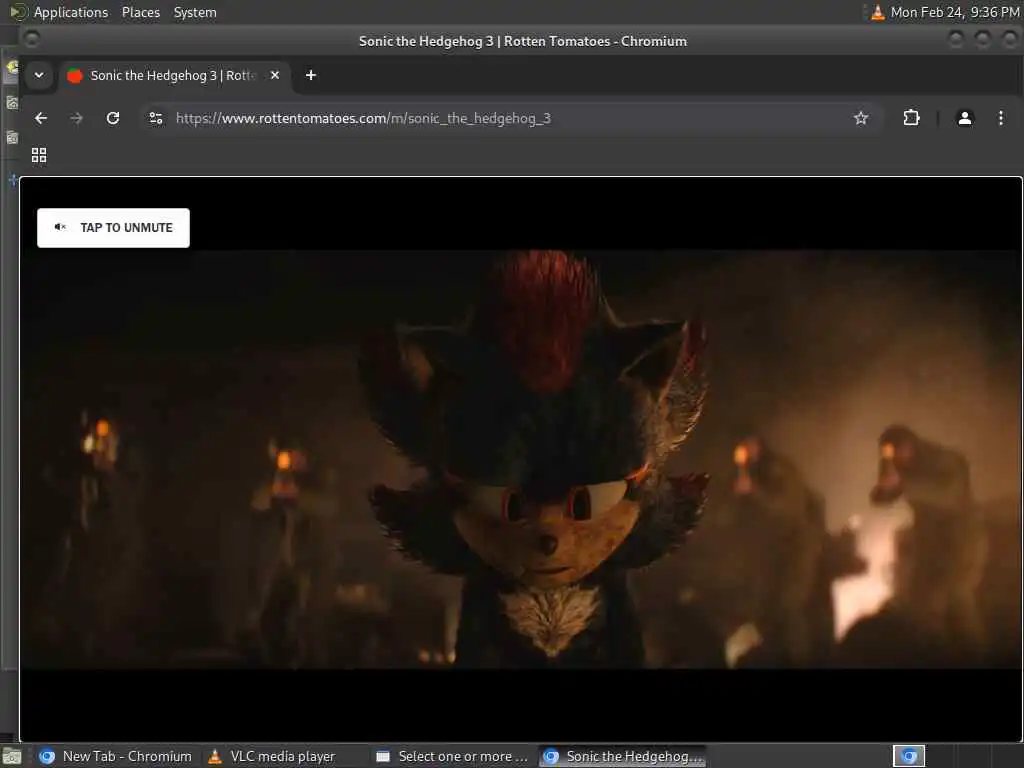Expand the tab search dropdown
The width and height of the screenshot is (1024, 768).
(x=39, y=75)
